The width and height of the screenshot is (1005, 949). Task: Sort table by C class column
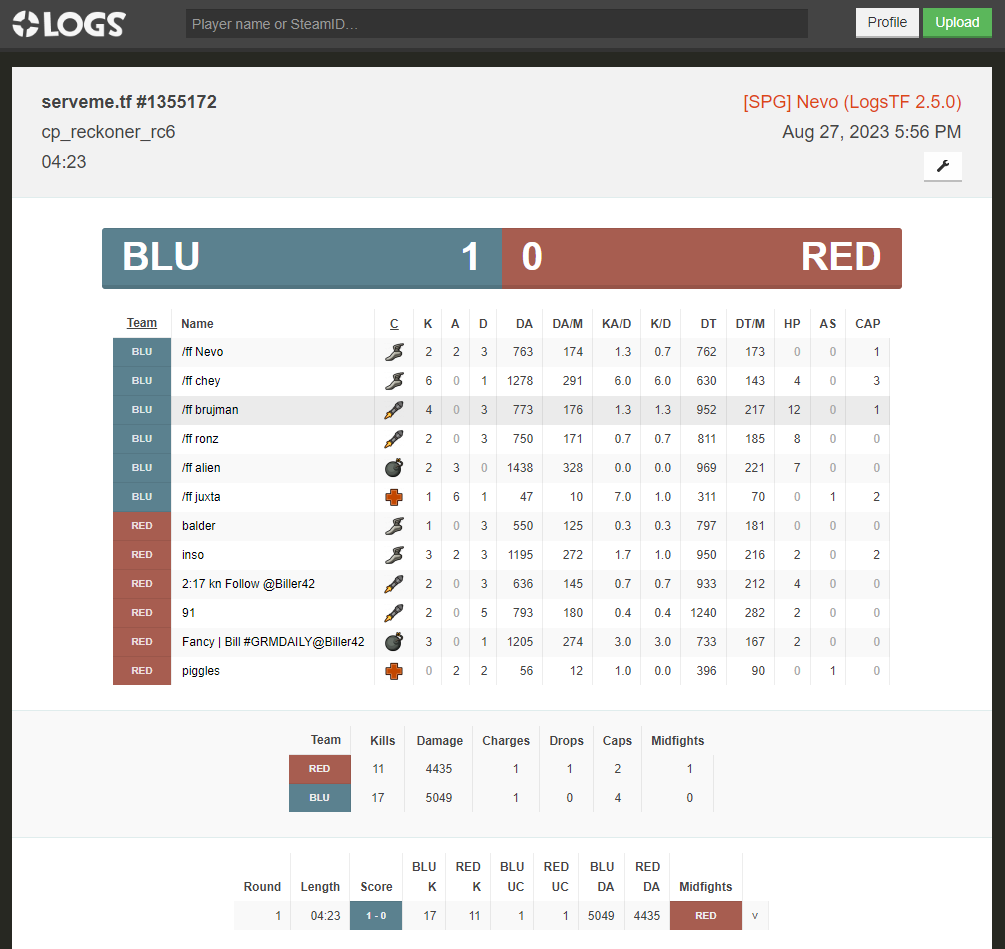(x=394, y=324)
